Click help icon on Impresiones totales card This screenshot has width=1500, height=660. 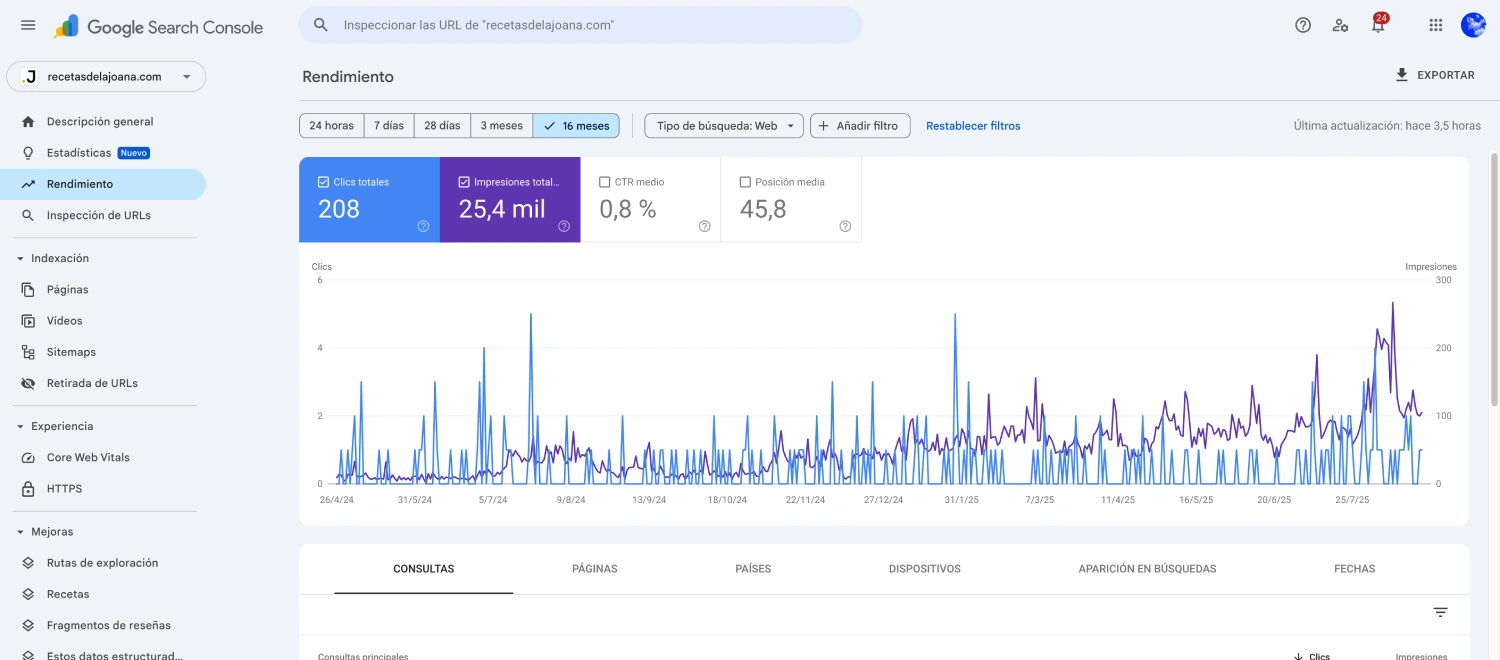pos(564,226)
